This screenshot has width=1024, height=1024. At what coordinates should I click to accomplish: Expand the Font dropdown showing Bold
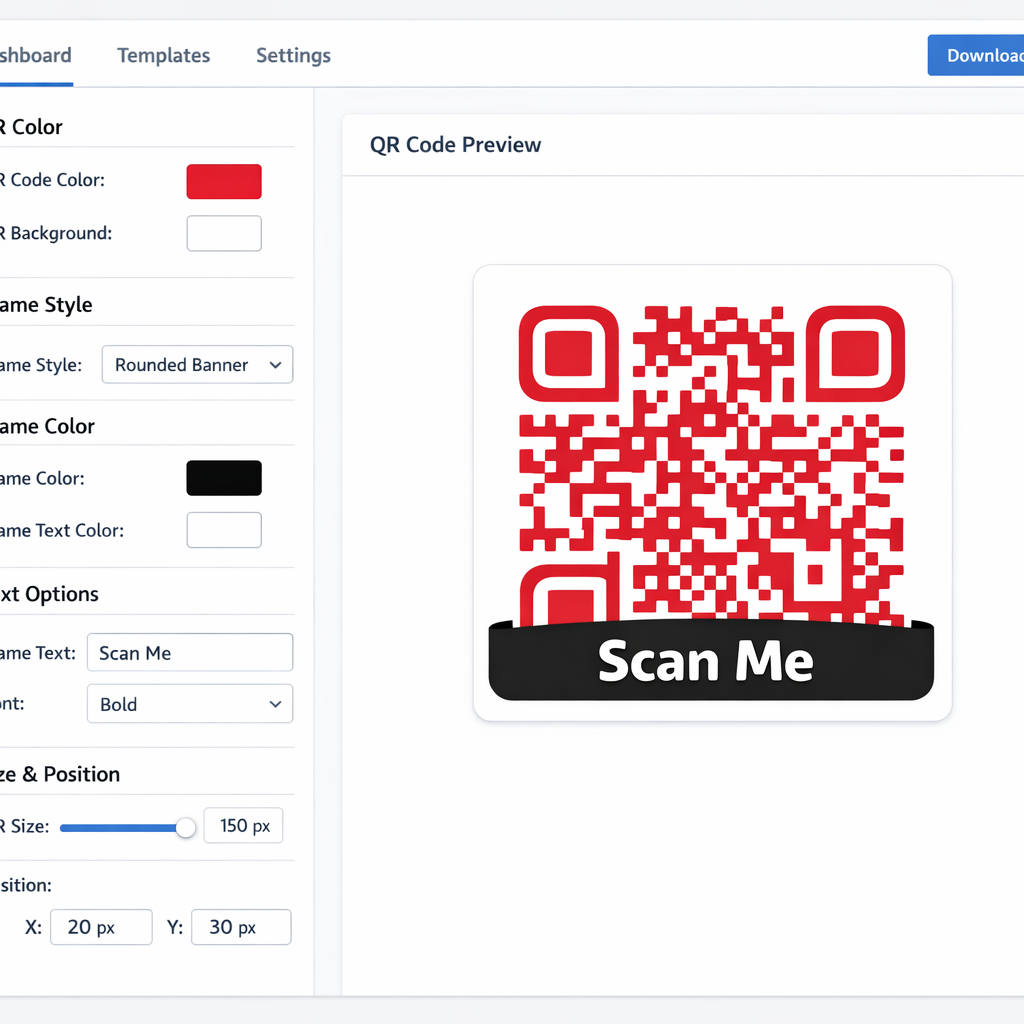coord(189,704)
